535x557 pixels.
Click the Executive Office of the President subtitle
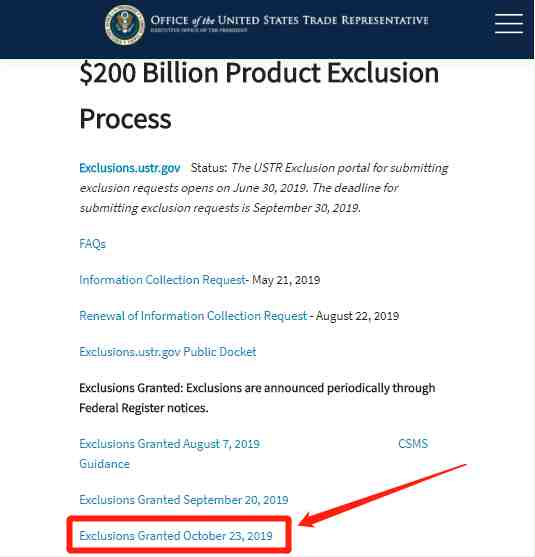pos(199,30)
